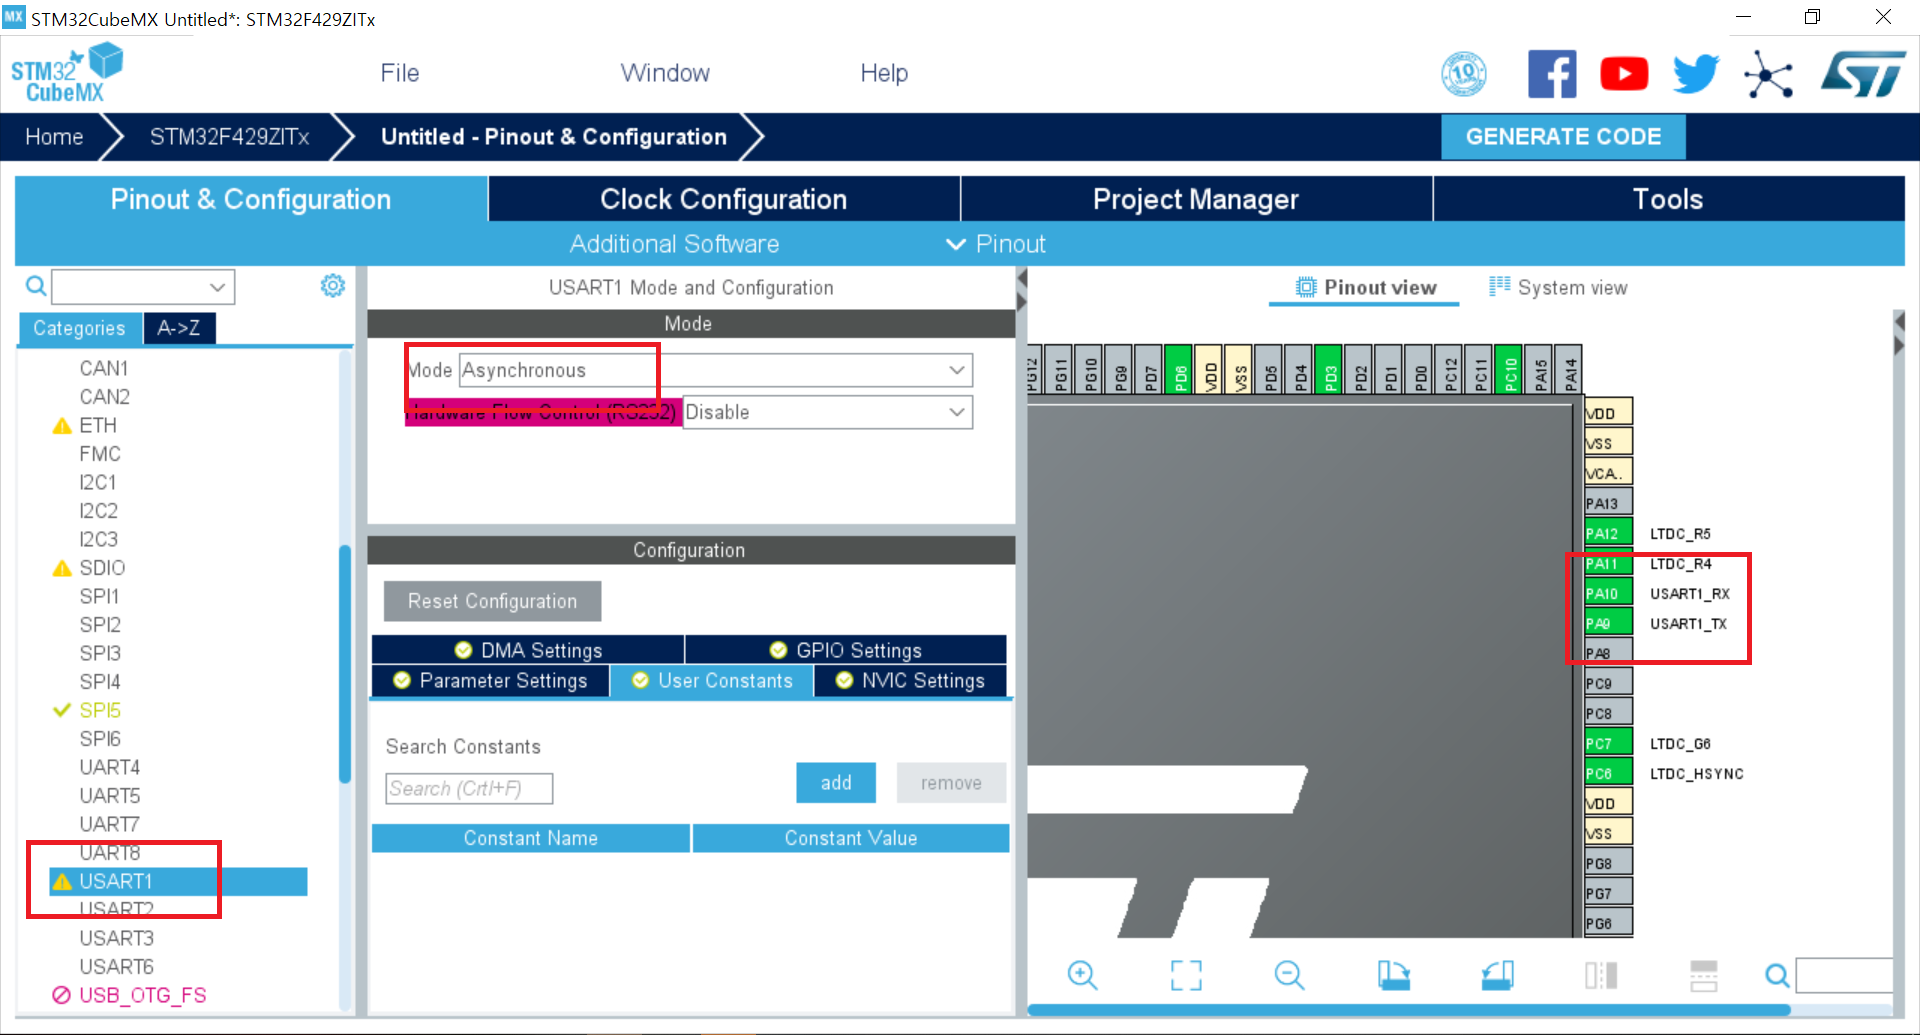Click the Search Constants input field
Screen dimensions: 1920x1035
coord(469,788)
